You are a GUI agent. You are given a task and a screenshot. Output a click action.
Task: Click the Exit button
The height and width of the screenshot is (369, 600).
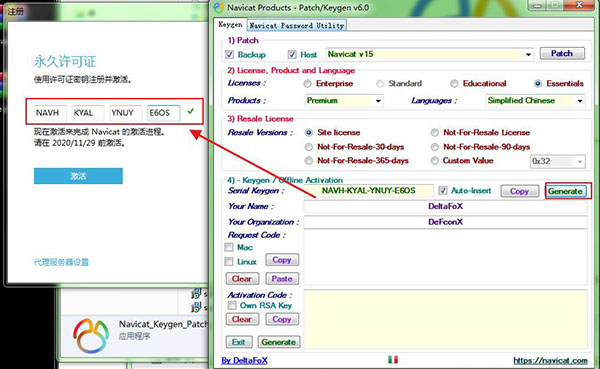pos(239,342)
